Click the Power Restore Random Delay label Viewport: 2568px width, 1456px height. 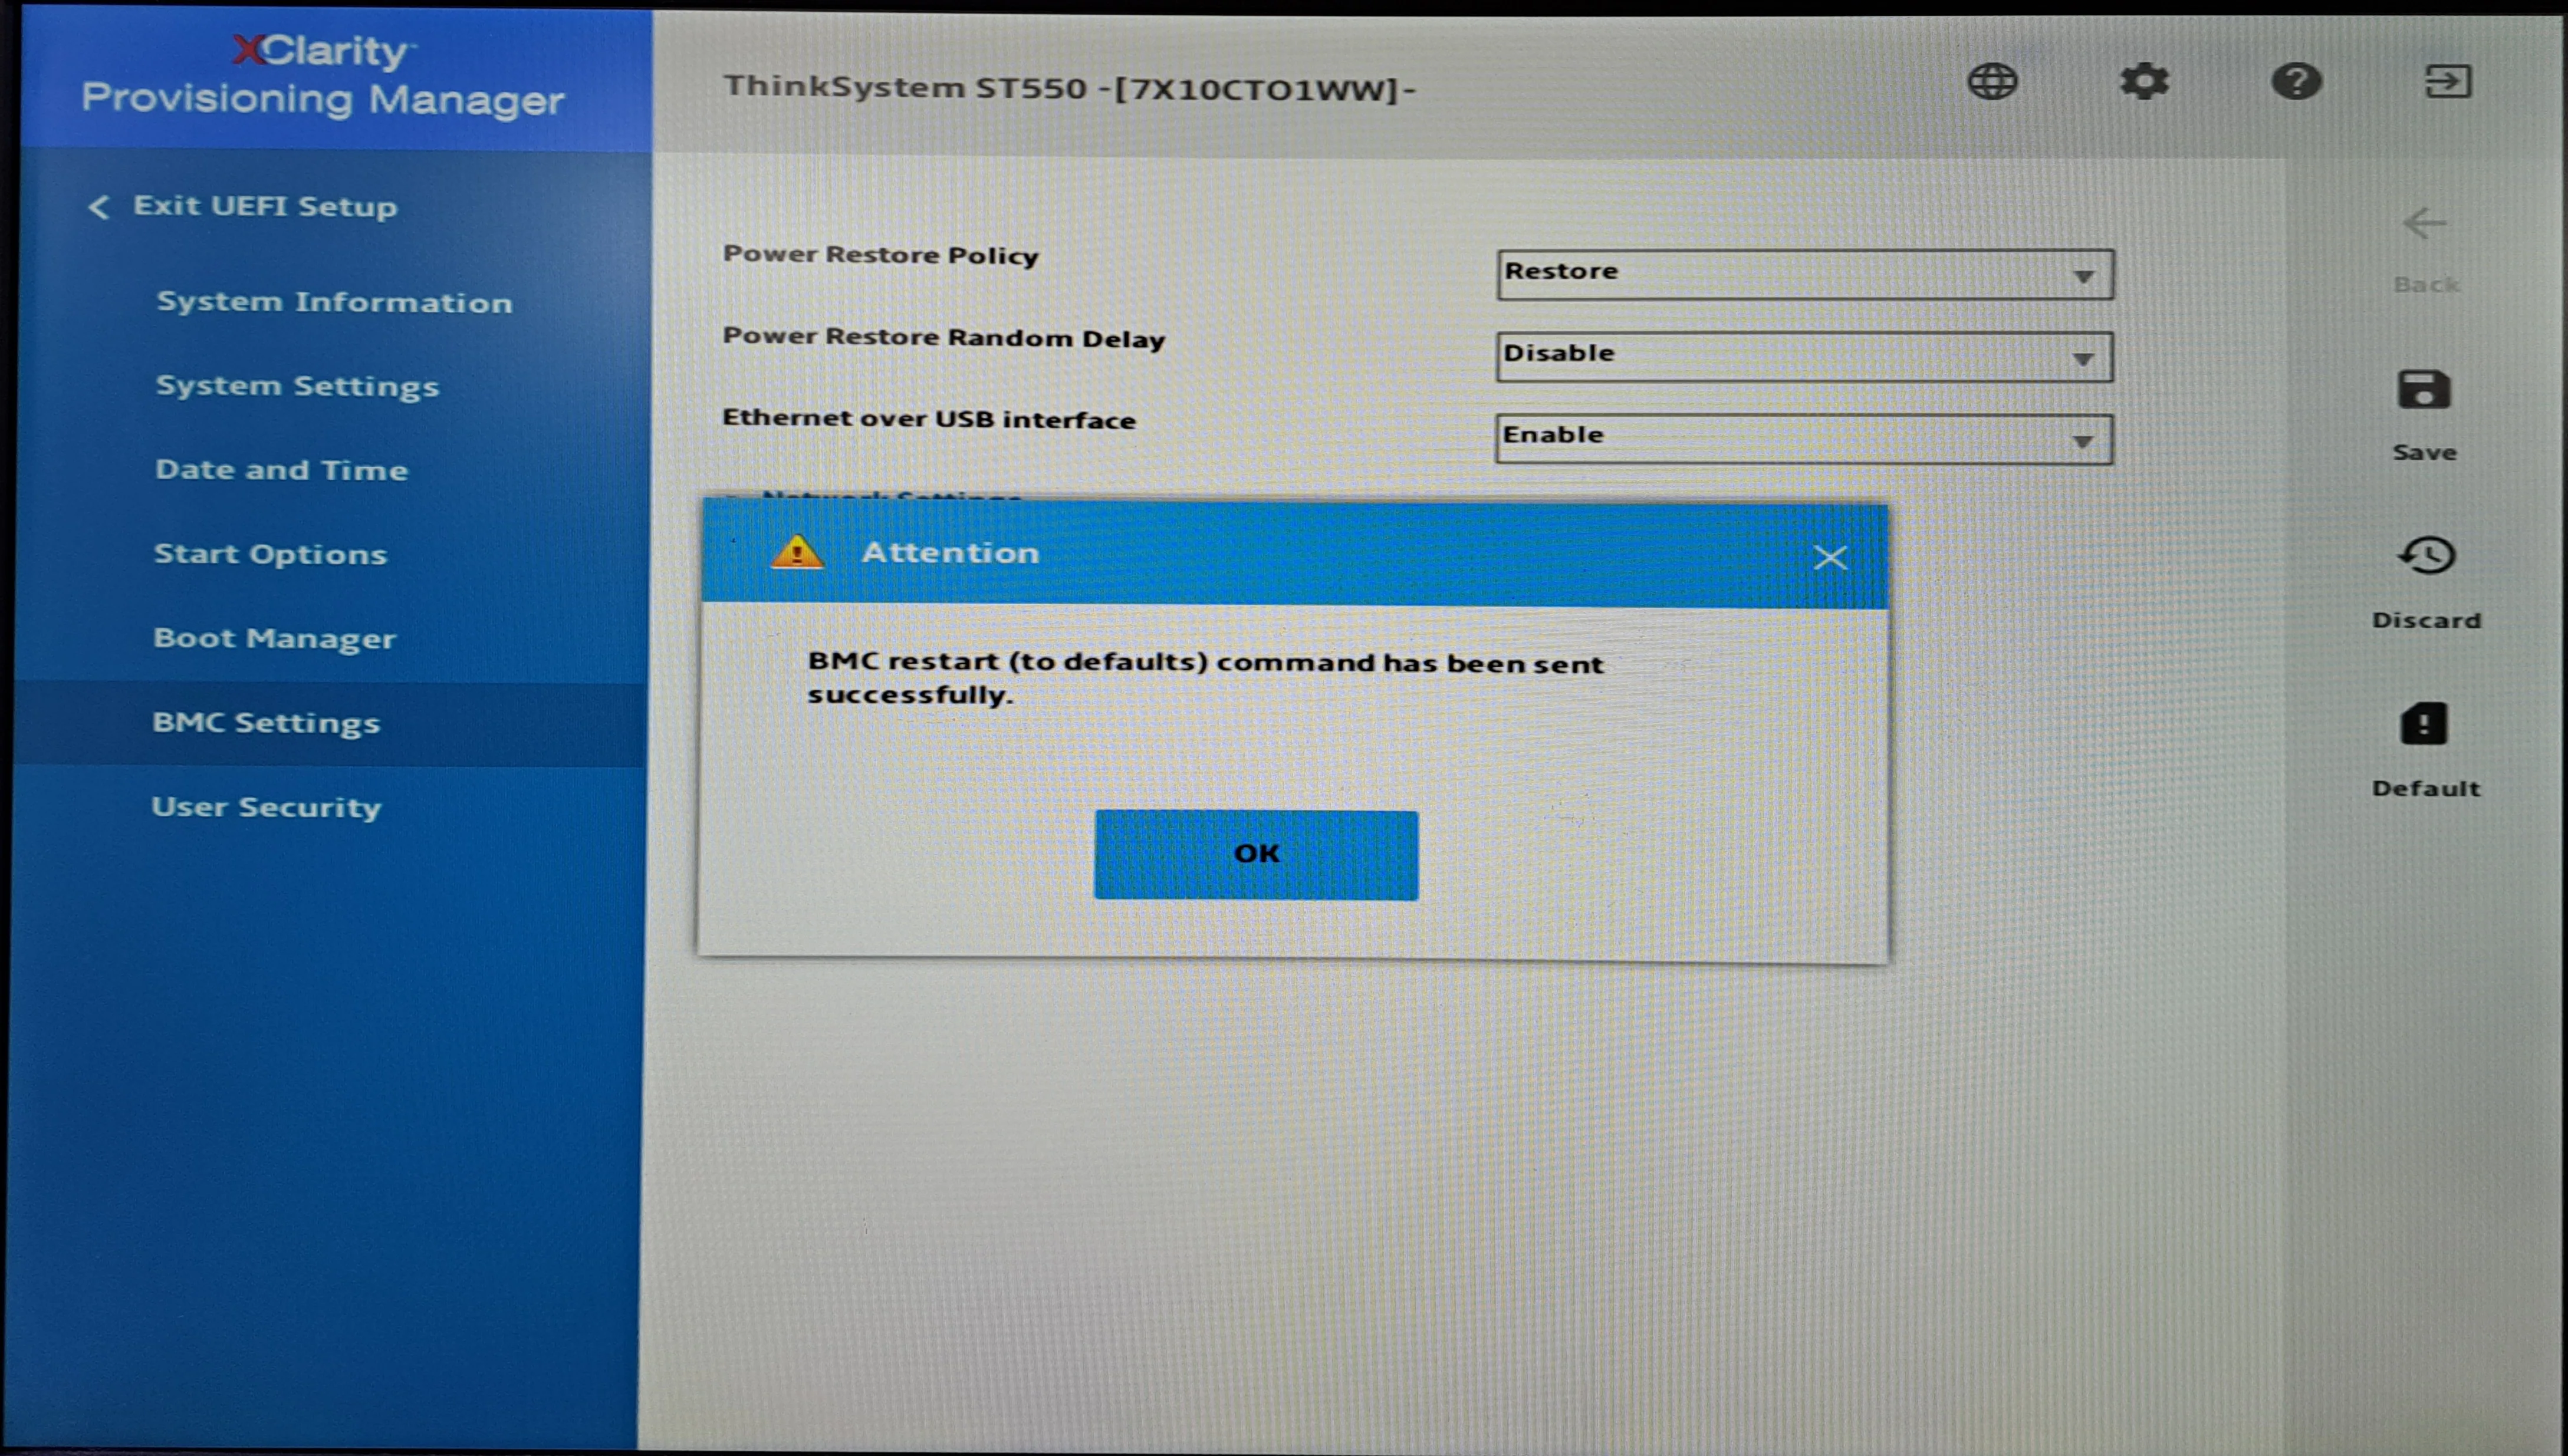[x=943, y=338]
